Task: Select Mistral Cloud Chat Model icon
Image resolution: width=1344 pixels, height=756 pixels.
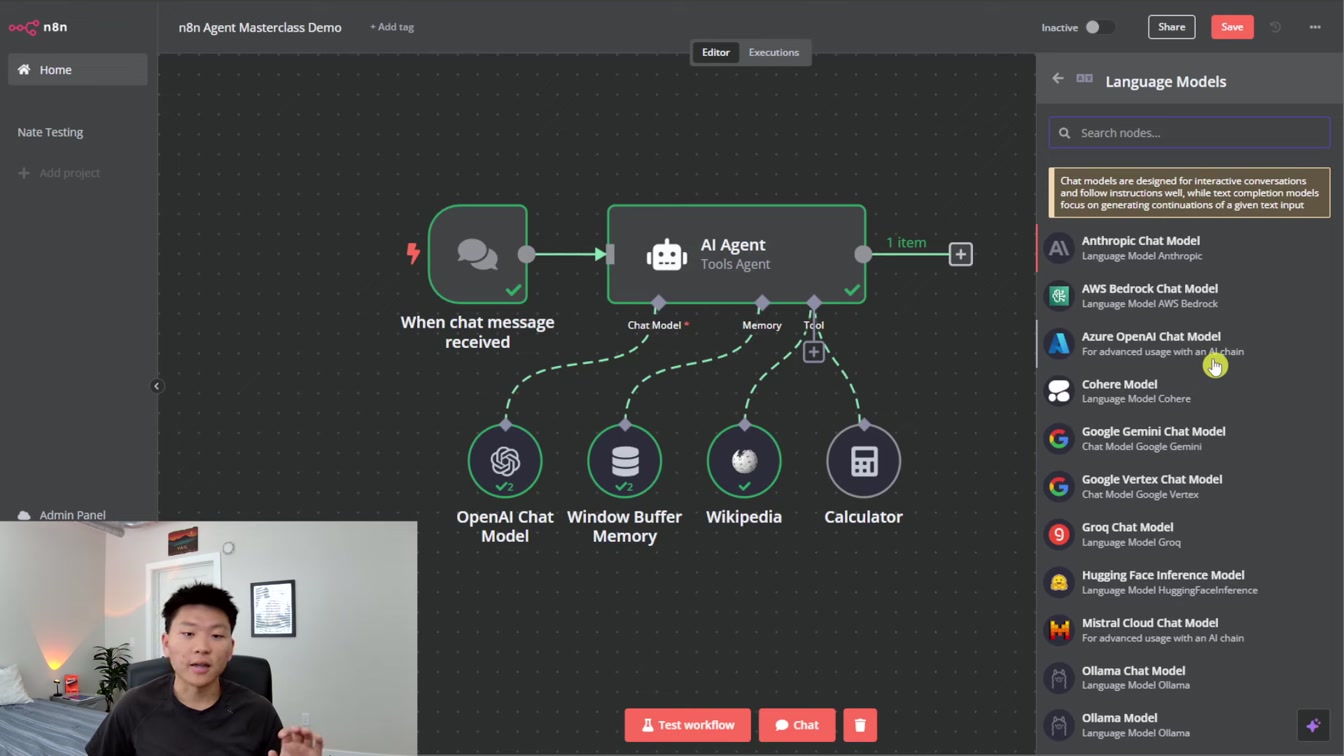Action: (1059, 630)
